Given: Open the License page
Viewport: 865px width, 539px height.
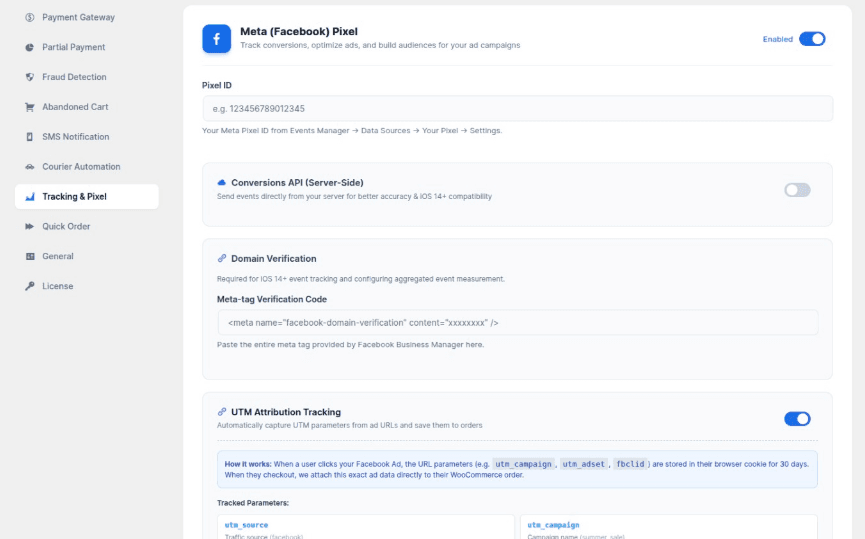Looking at the screenshot, I should coord(87,286).
